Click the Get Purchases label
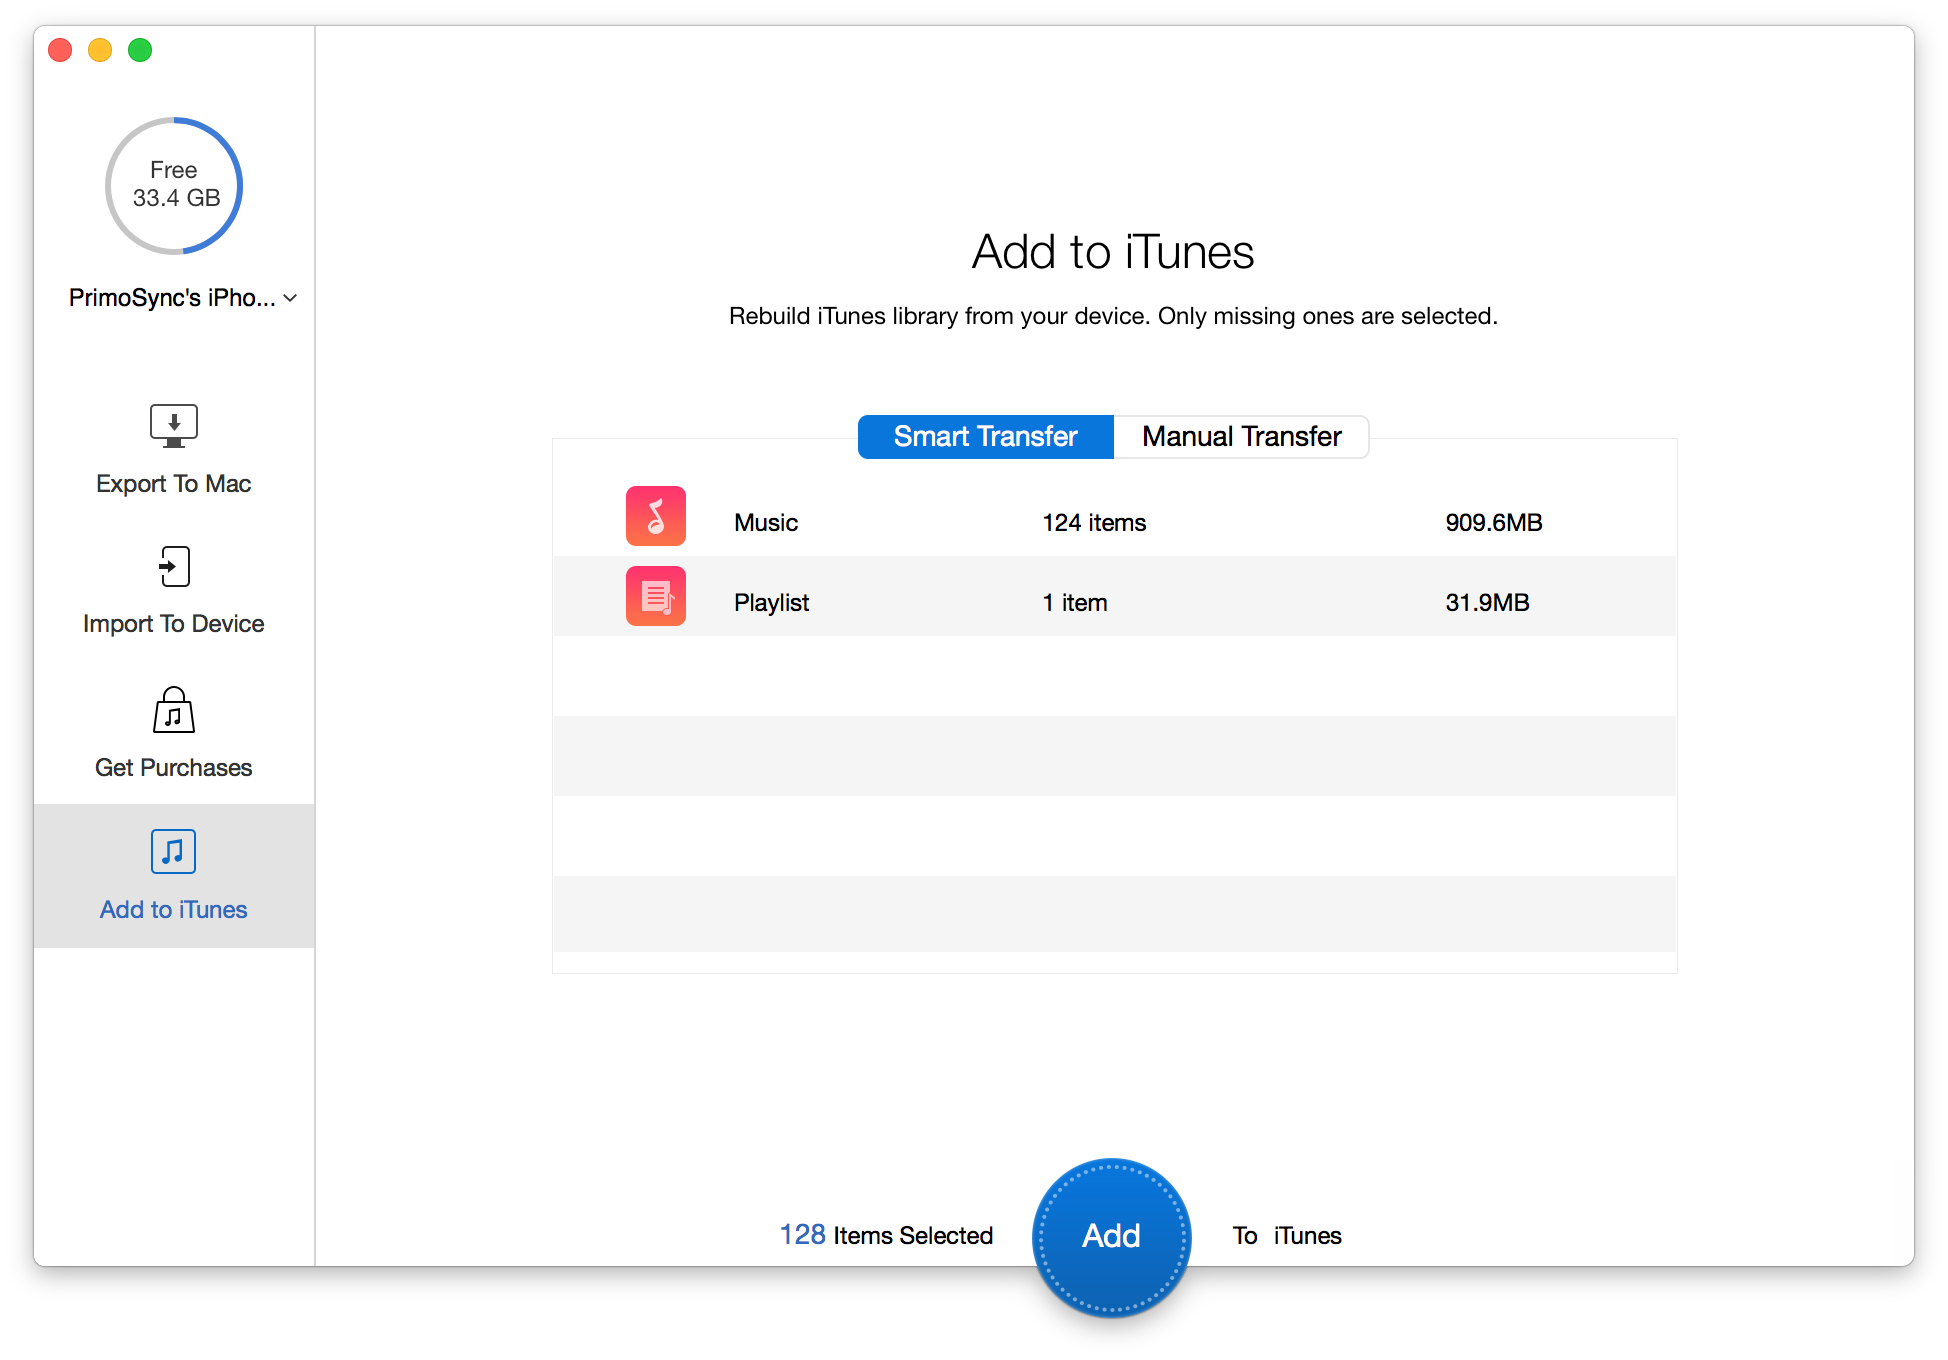The image size is (1948, 1360). click(x=174, y=768)
